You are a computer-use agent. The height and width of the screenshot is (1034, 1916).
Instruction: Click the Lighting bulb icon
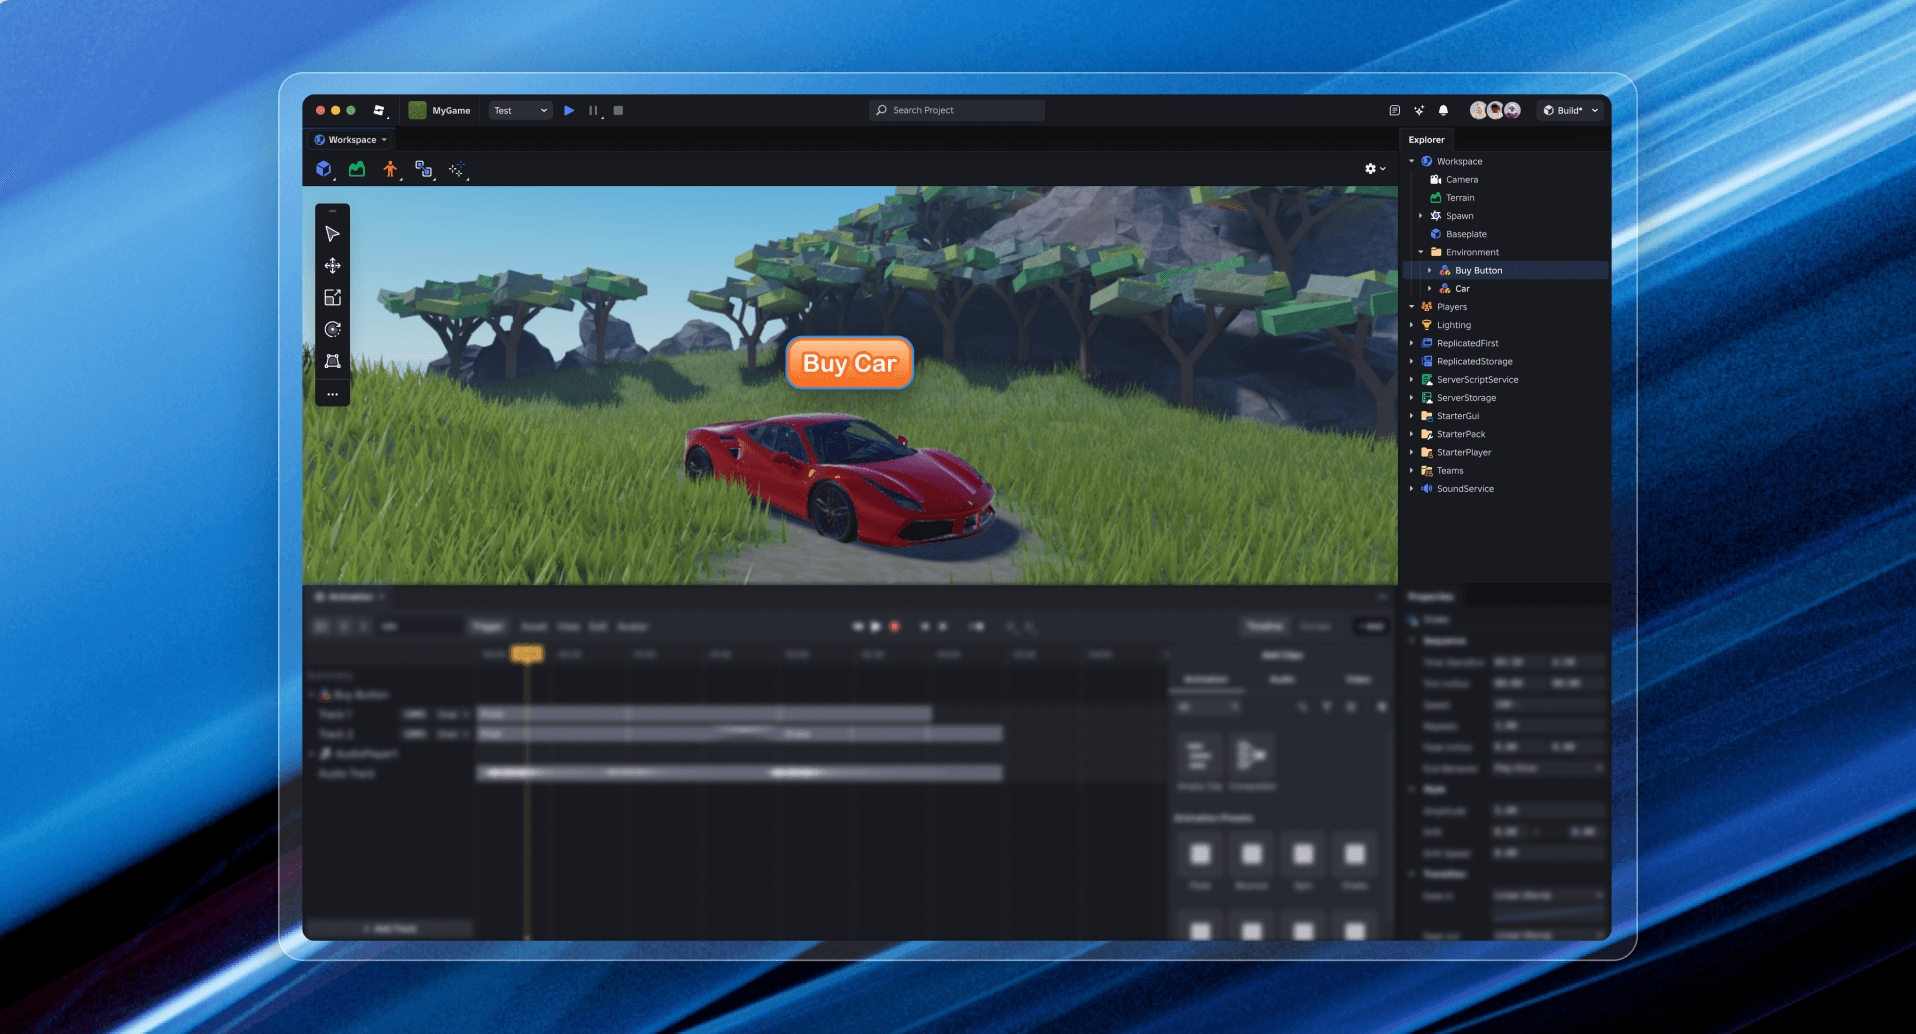1427,325
